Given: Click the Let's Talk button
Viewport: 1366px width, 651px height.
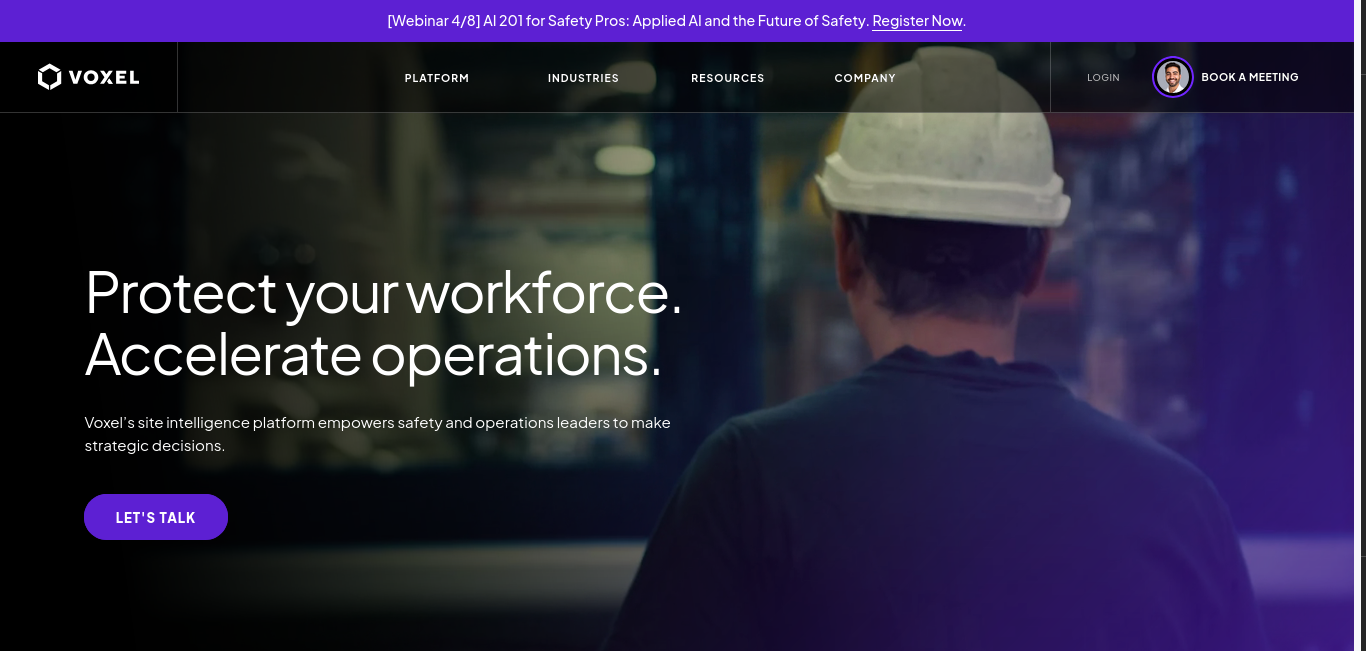Looking at the screenshot, I should [156, 517].
